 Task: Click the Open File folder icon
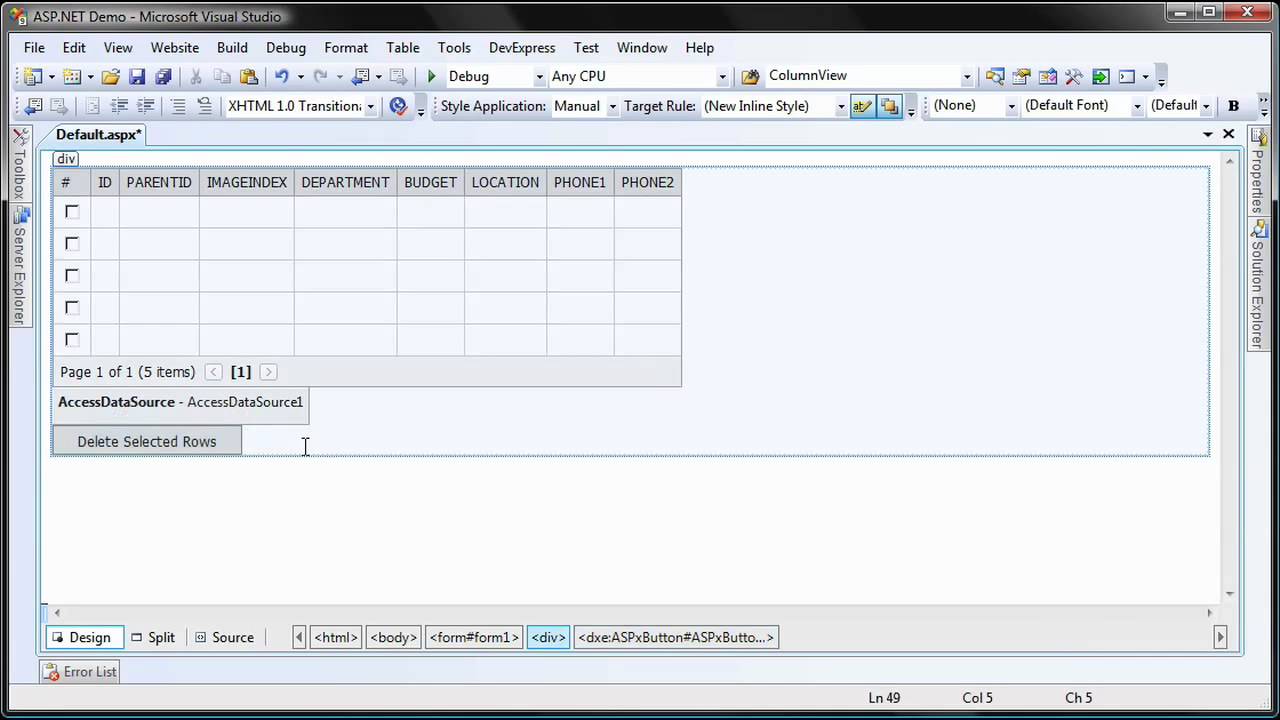(x=111, y=76)
